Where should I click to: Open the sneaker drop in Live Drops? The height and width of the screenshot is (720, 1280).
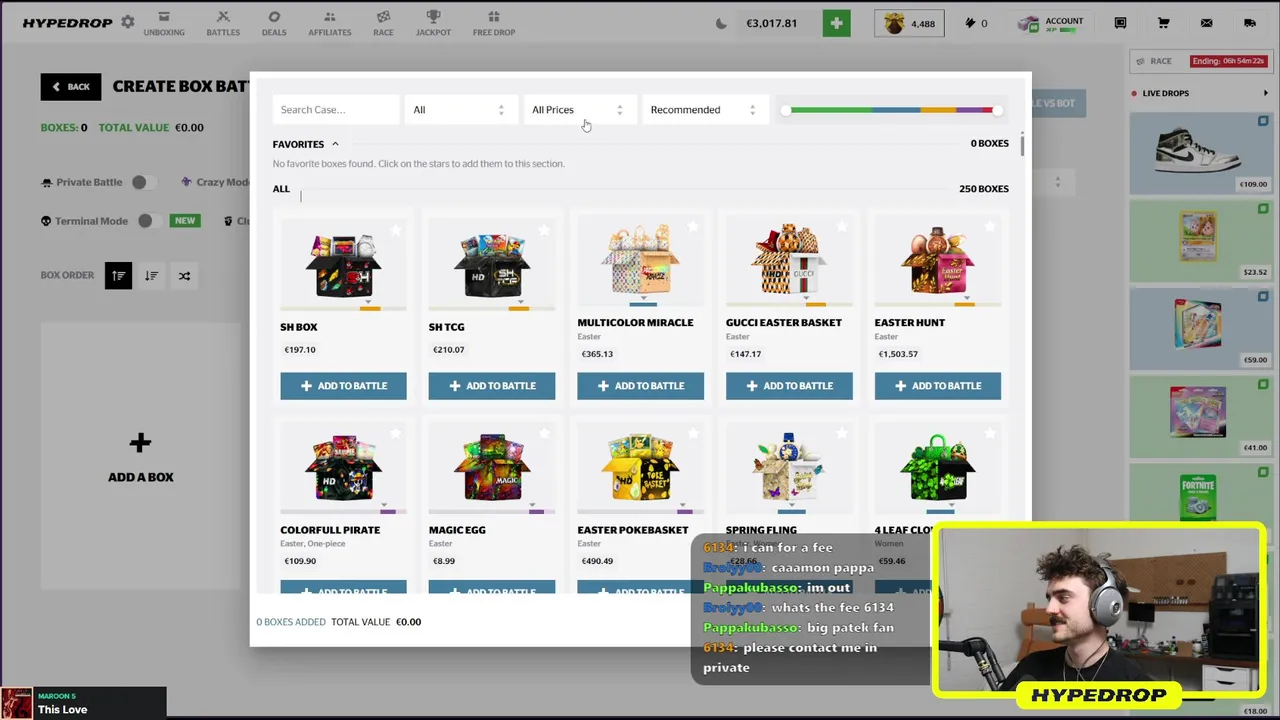click(1200, 151)
